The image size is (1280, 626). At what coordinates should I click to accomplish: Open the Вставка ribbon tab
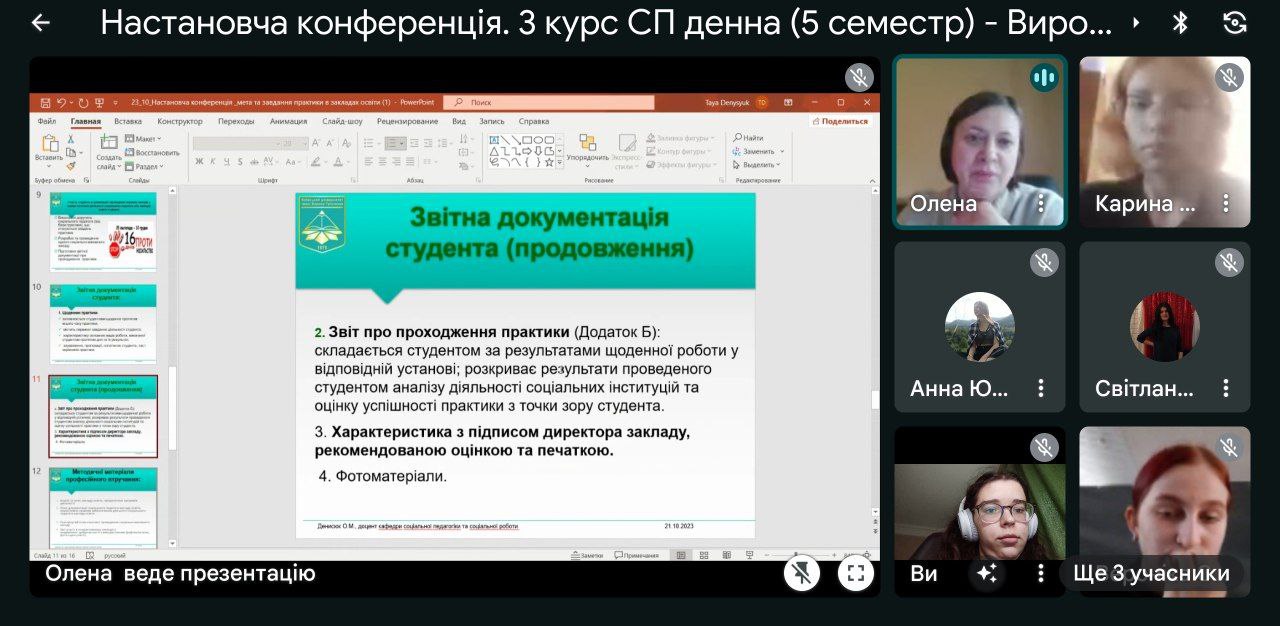[128, 121]
